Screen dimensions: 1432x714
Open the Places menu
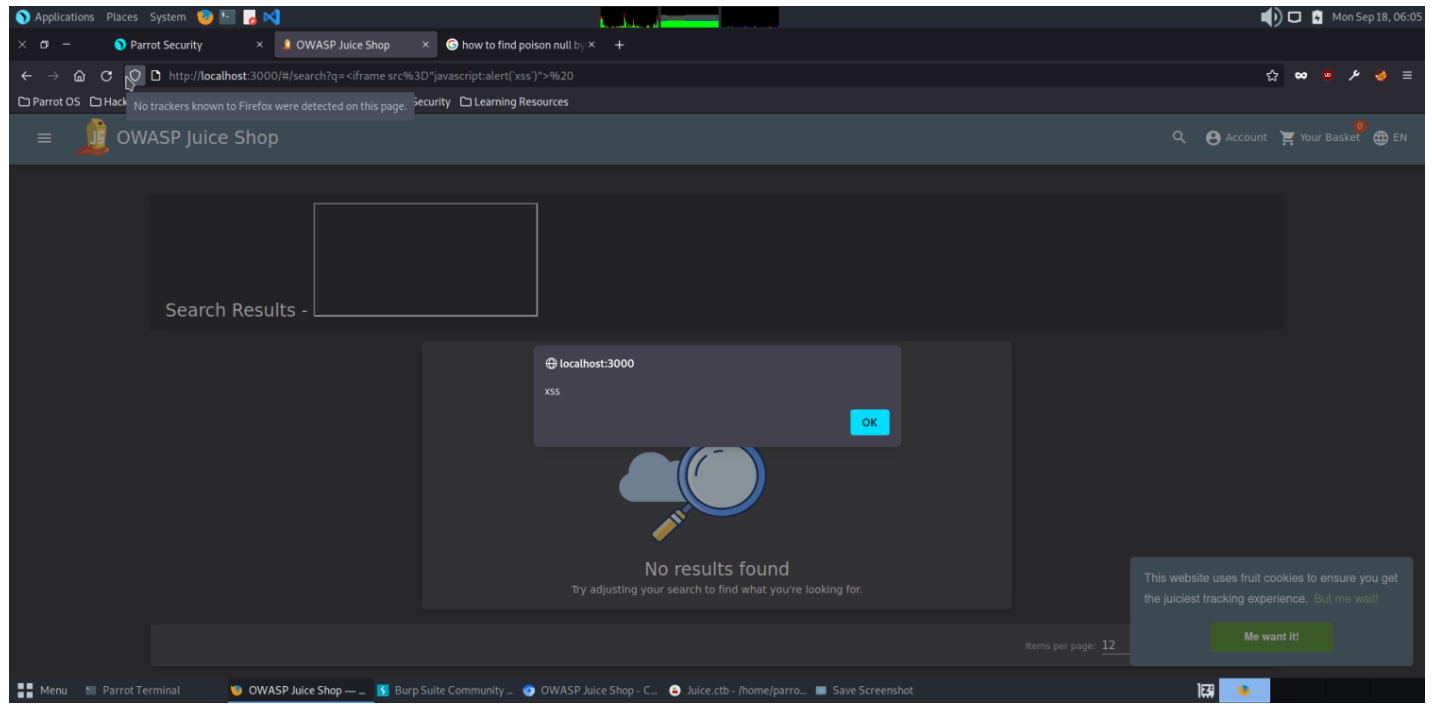122,17
